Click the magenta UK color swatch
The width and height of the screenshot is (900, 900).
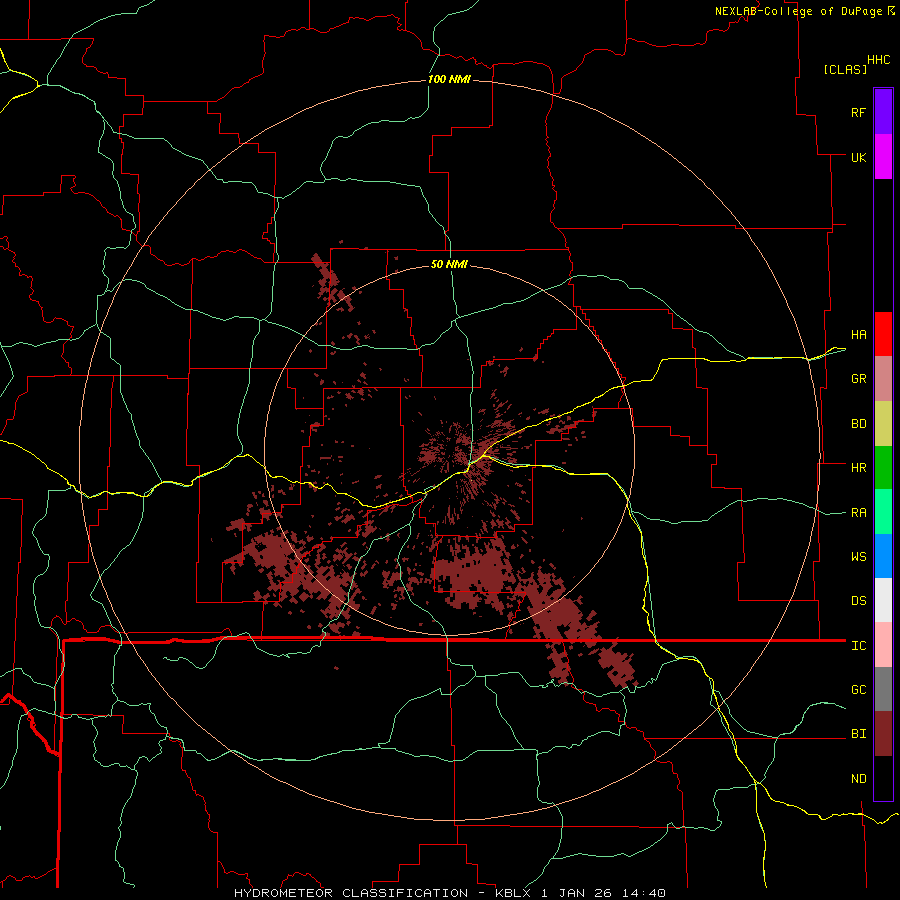pos(883,157)
